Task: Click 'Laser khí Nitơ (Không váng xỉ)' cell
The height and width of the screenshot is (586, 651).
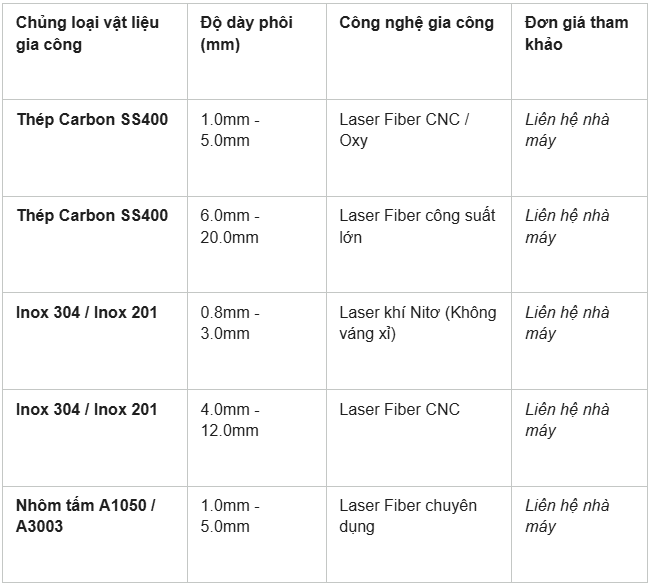Action: [x=419, y=341]
